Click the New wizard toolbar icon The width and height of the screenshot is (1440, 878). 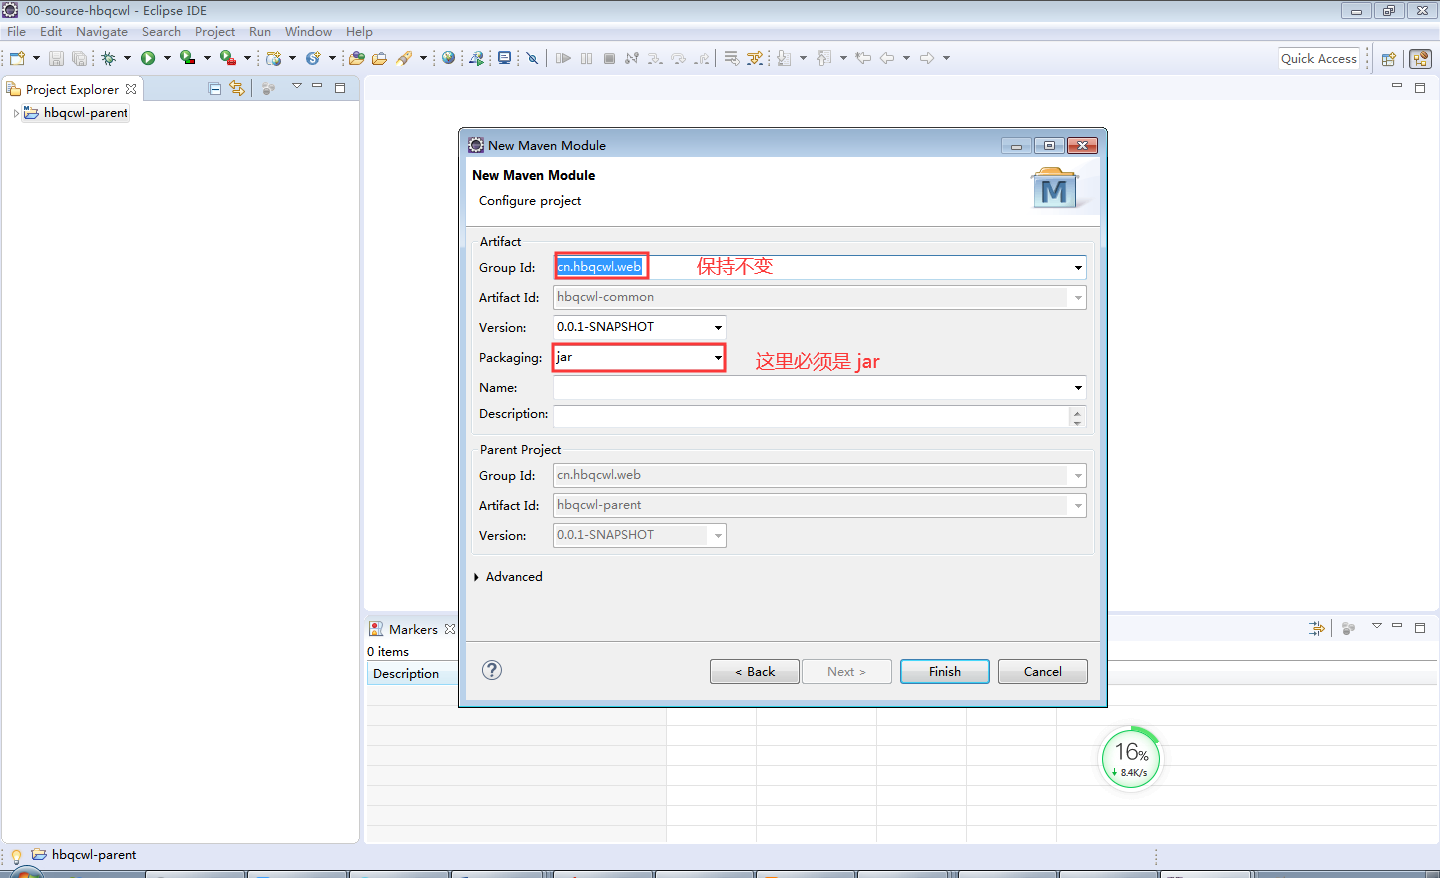coord(17,58)
